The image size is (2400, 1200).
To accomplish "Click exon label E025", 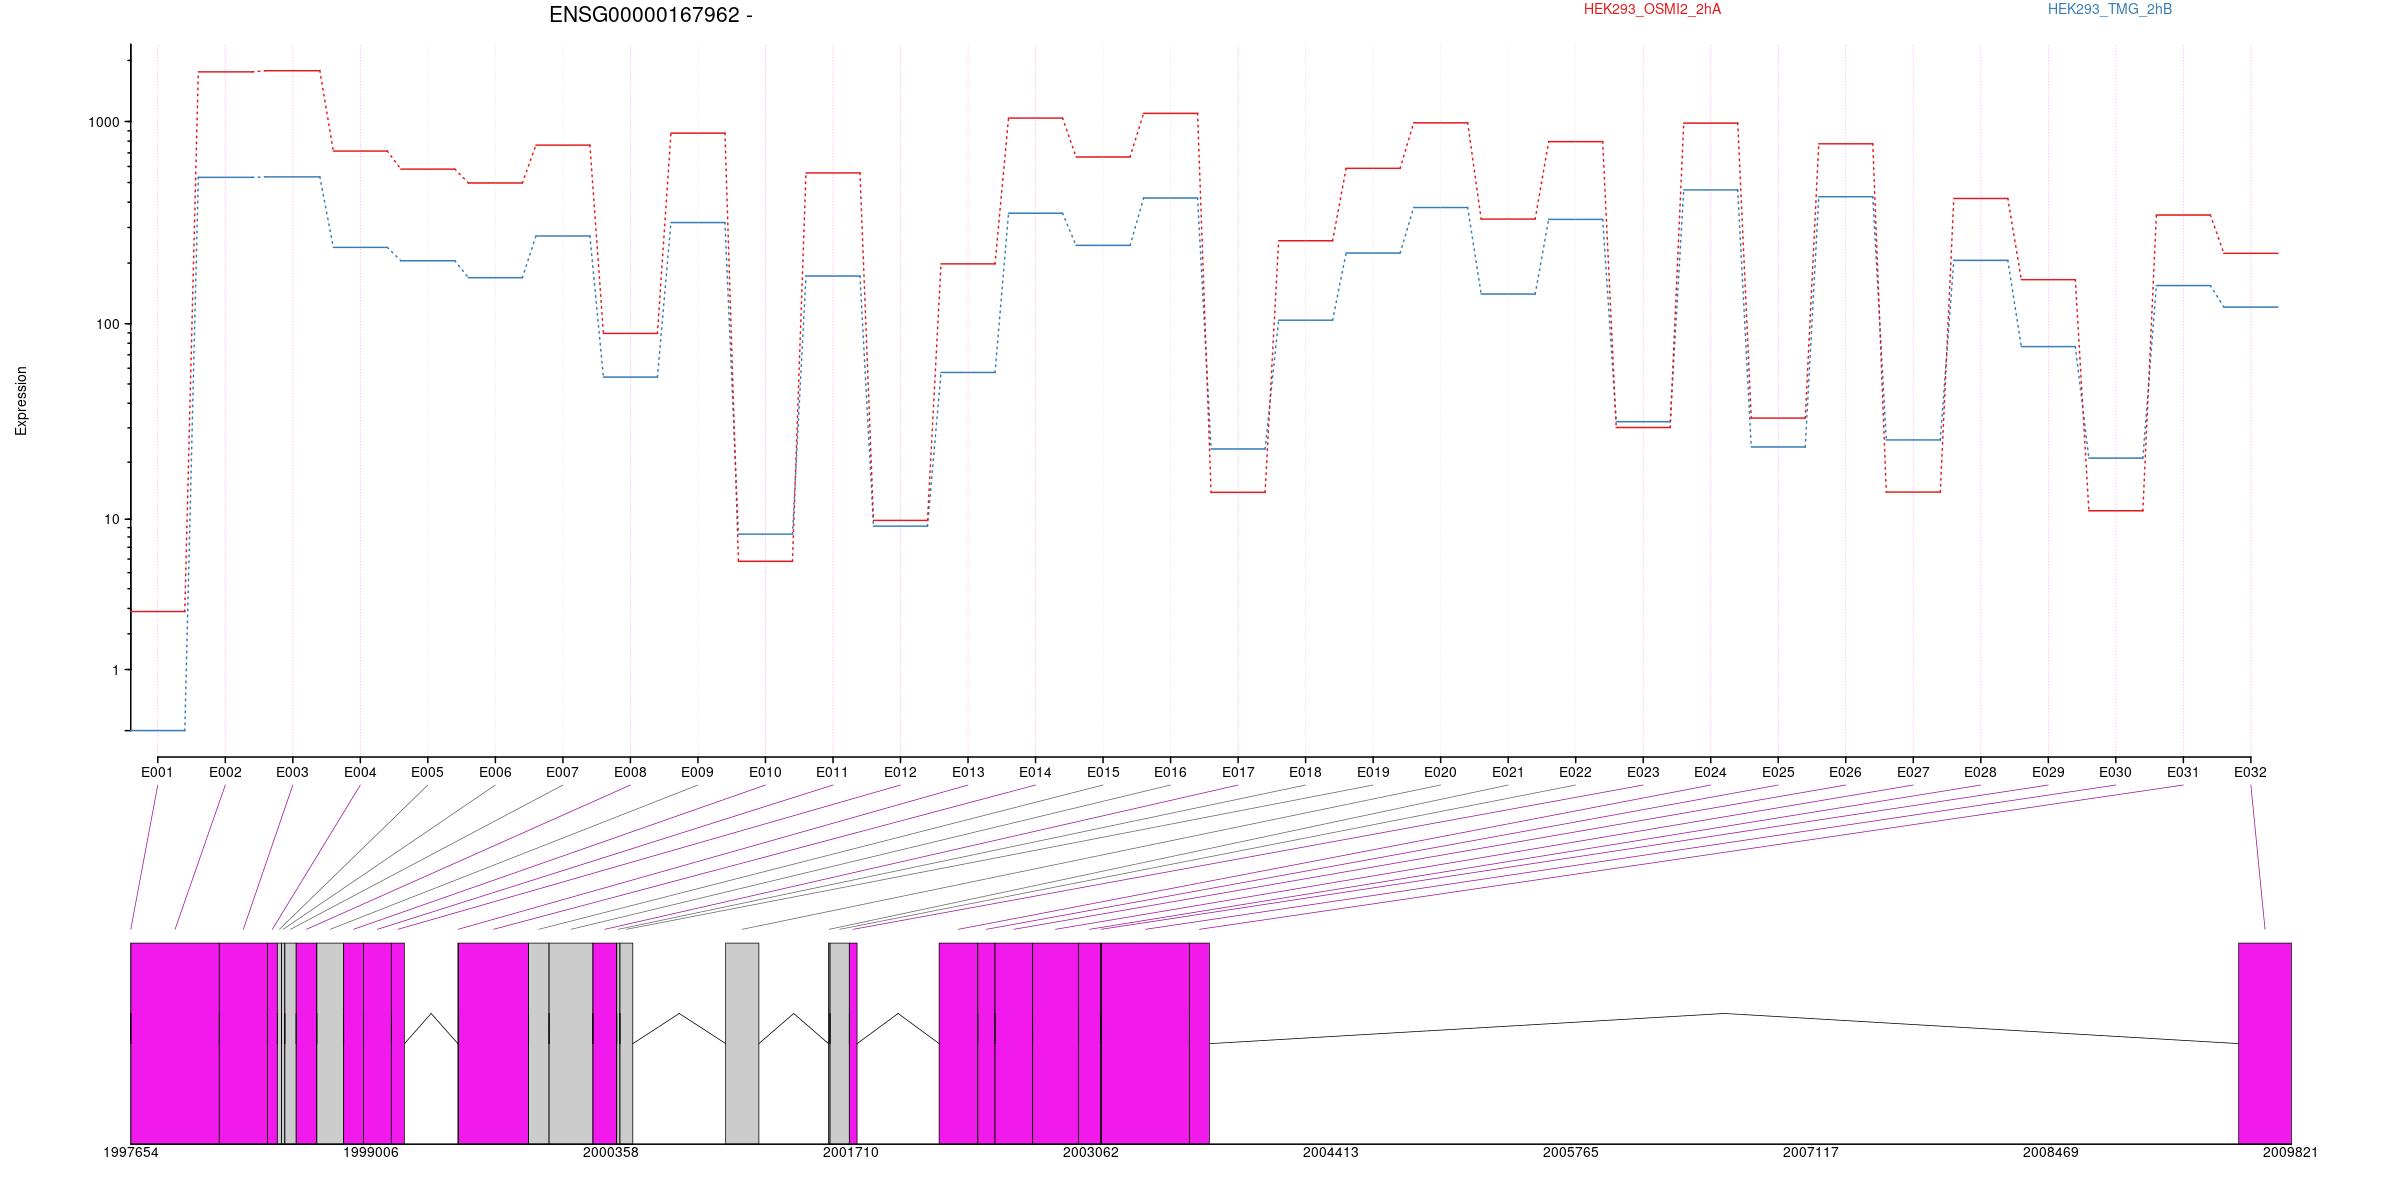I will [1778, 772].
